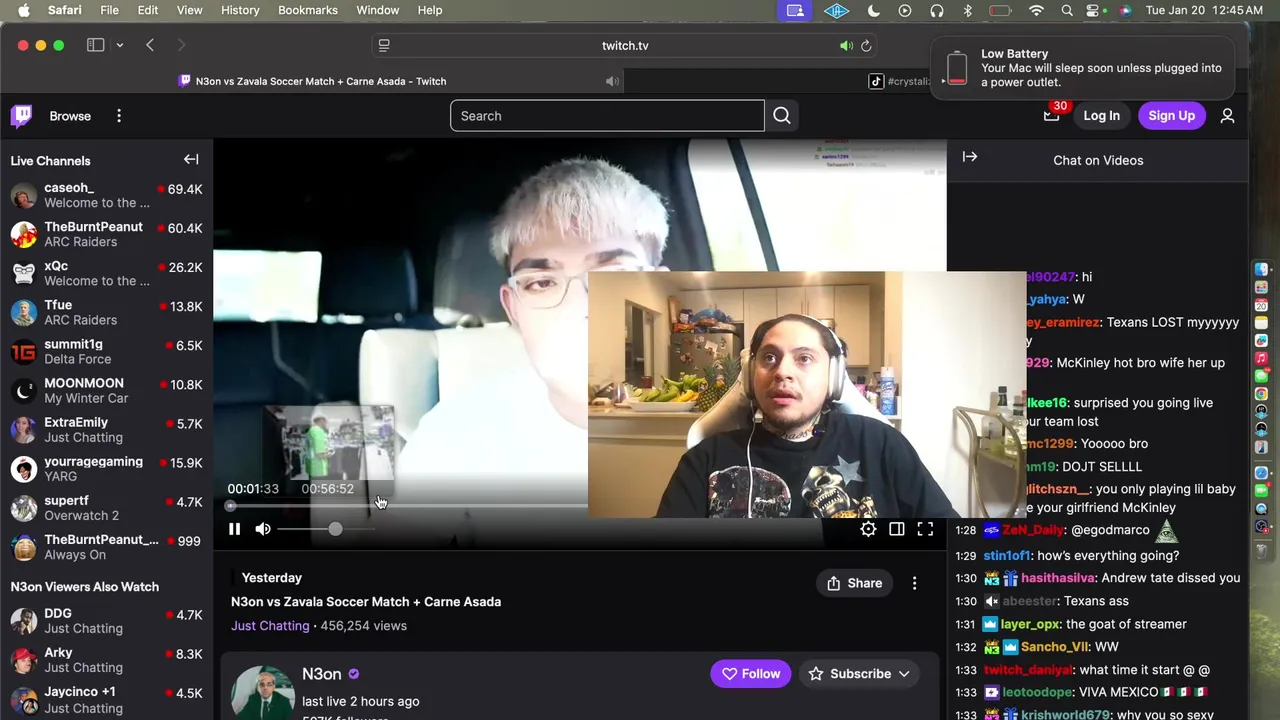Viewport: 1280px width, 720px height.
Task: Open Wi-Fi status in menu bar
Action: pyautogui.click(x=1036, y=10)
